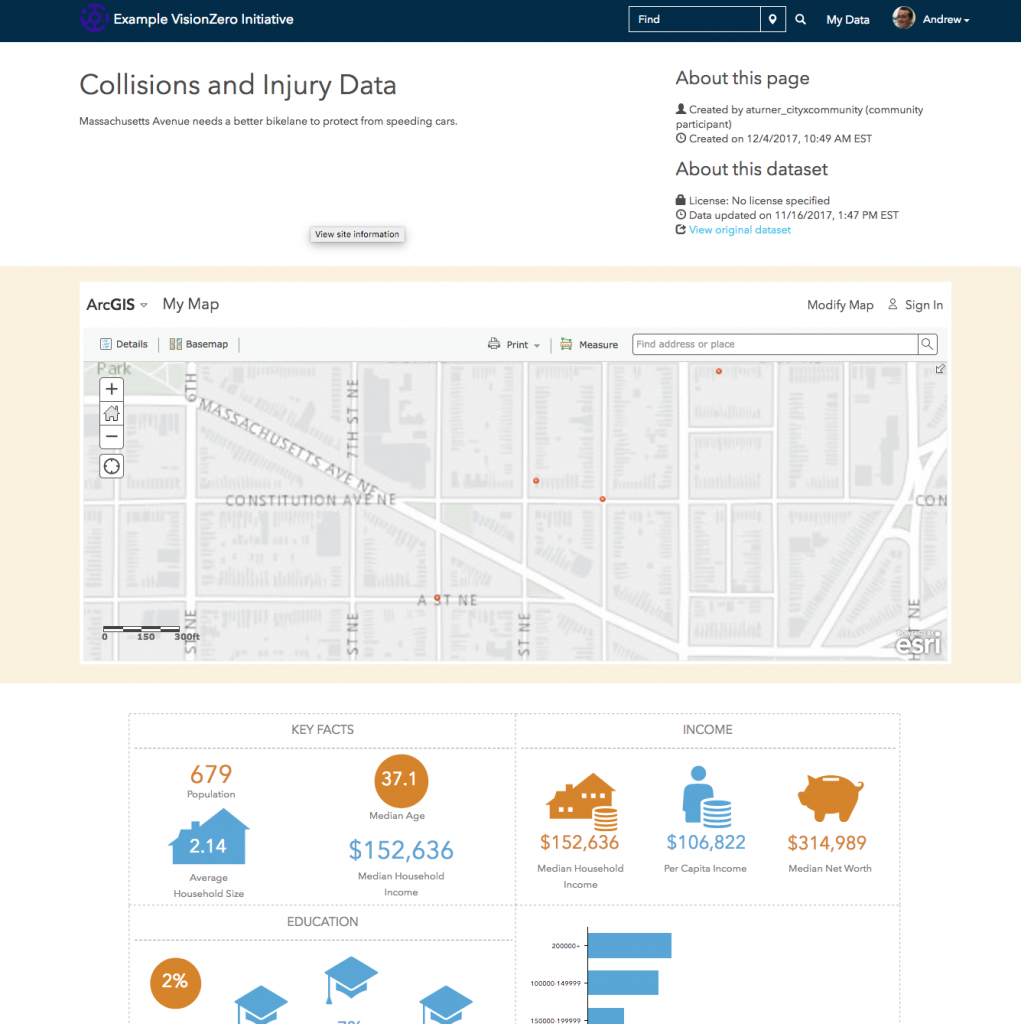Click the VisionZero Initiative logo icon
Viewport: 1021px width, 1024px height.
point(94,18)
